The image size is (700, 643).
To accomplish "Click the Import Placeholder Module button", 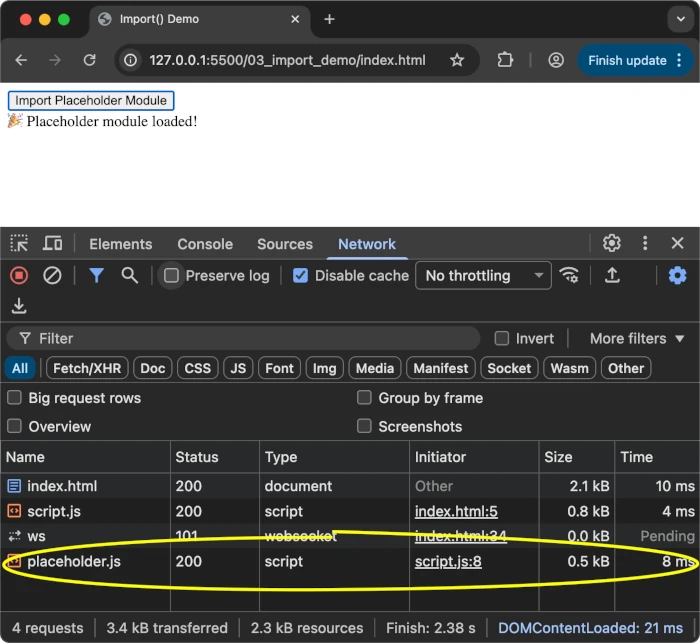I will click(x=91, y=100).
